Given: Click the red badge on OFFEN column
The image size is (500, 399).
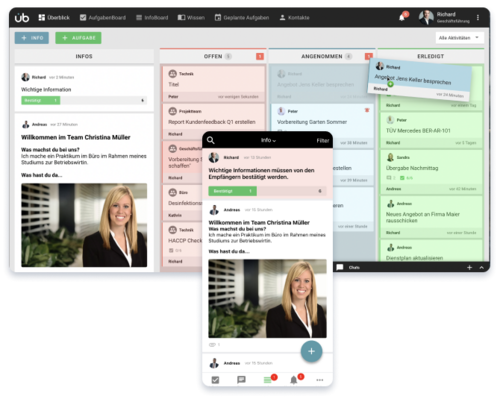Looking at the screenshot, I should (x=260, y=56).
